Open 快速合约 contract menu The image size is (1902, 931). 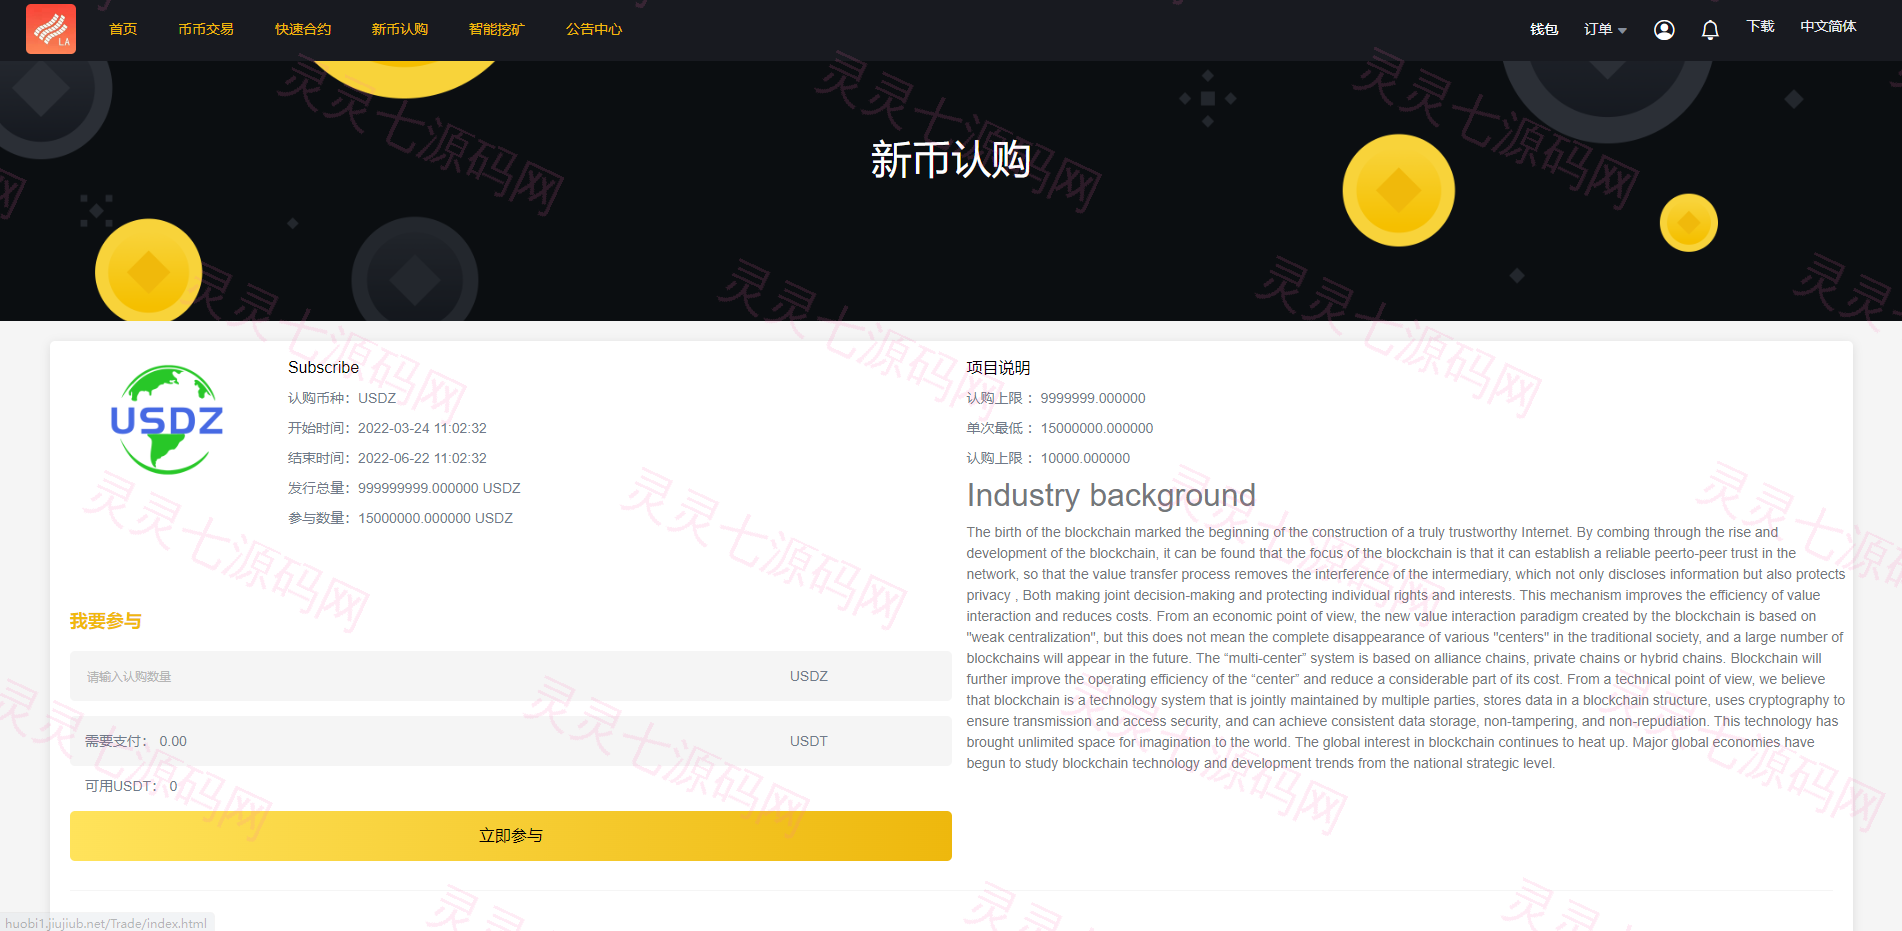pos(303,29)
